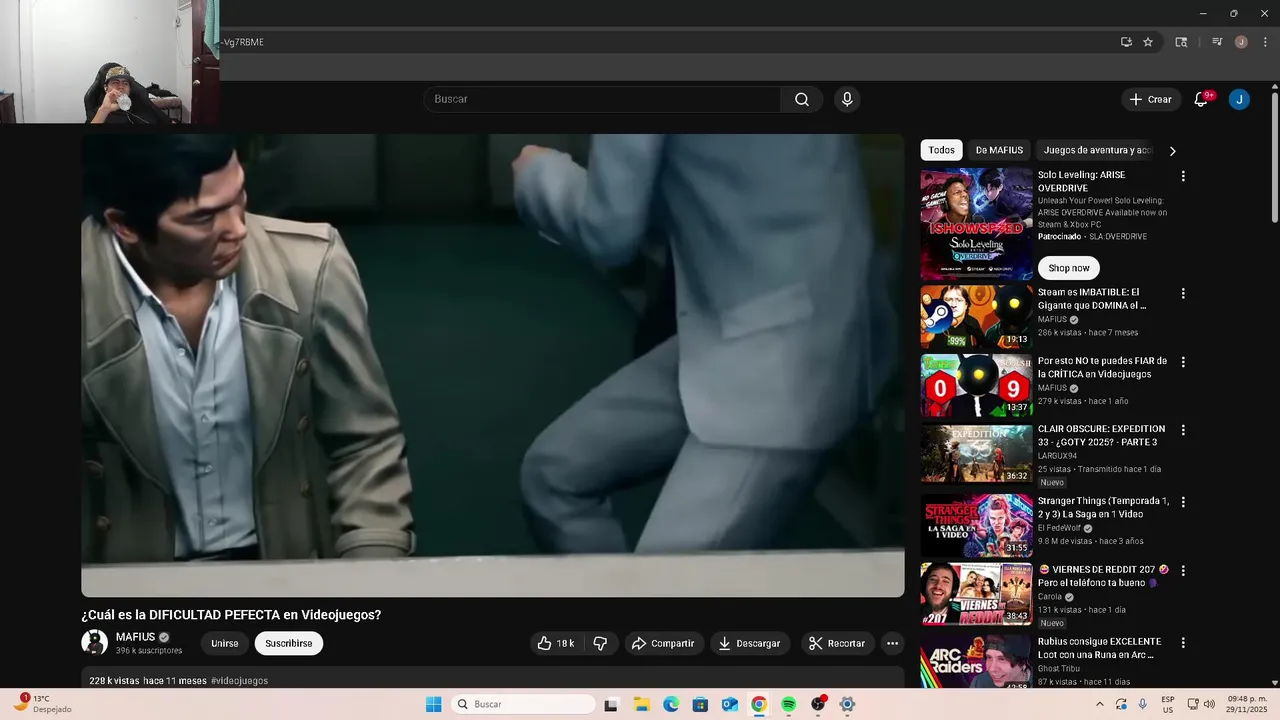Open options for Por esto NO te puedes FIAR video
Screen dimensions: 1280x720
(x=1183, y=362)
